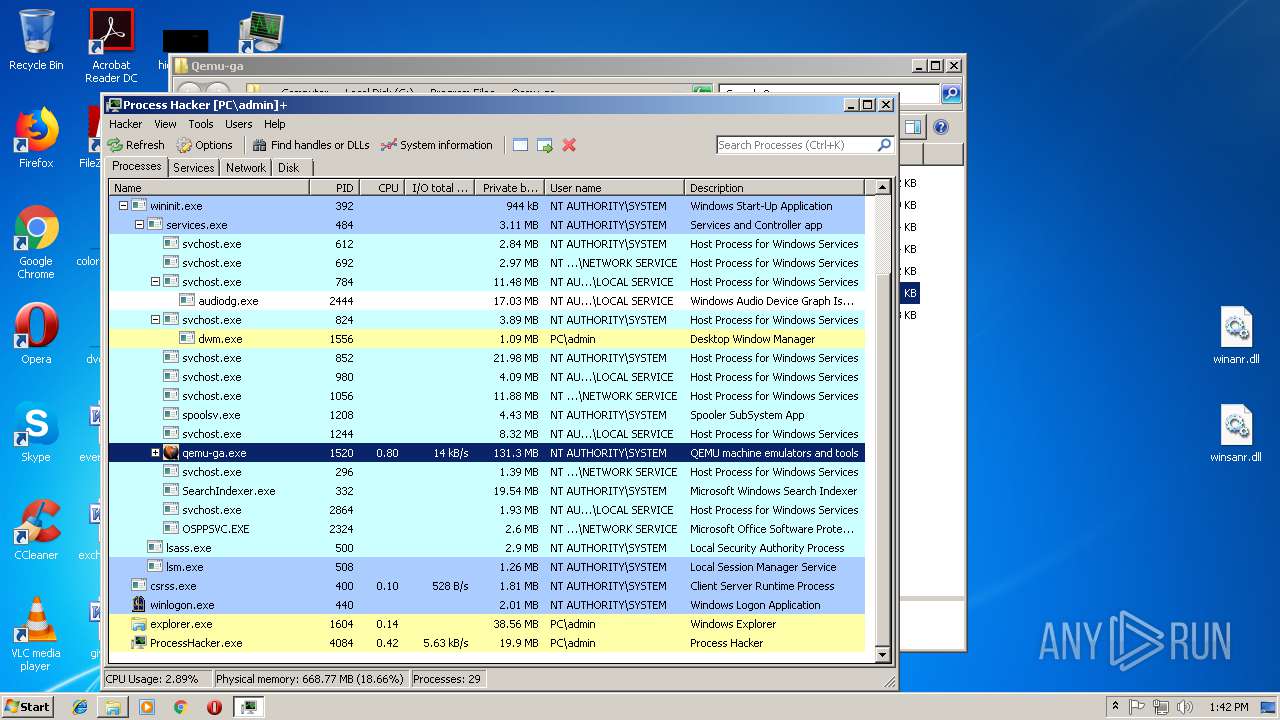Select the Processes tab
The image size is (1280, 720).
pos(137,167)
